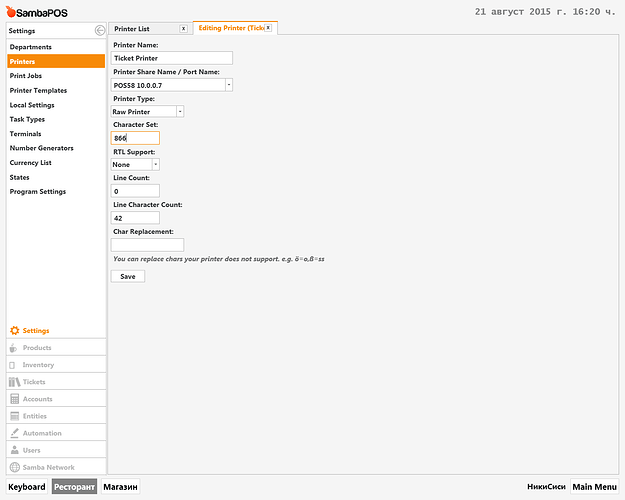Open Automation section in sidebar
The image size is (625, 500).
coord(56,433)
